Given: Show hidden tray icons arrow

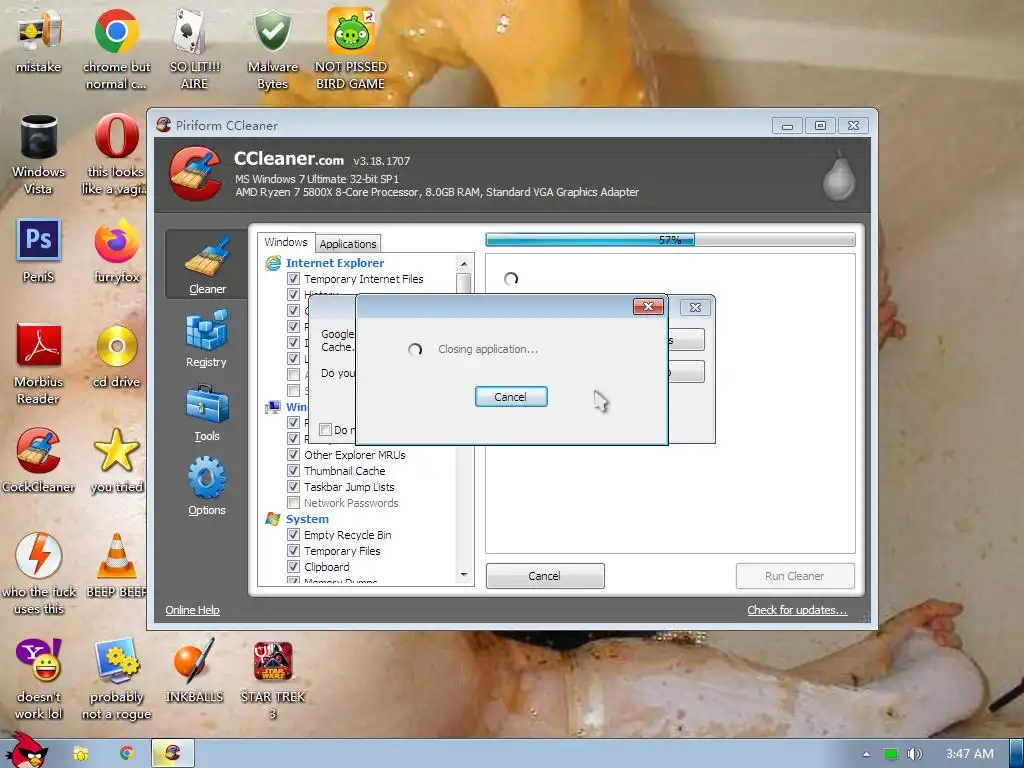Looking at the screenshot, I should 866,754.
